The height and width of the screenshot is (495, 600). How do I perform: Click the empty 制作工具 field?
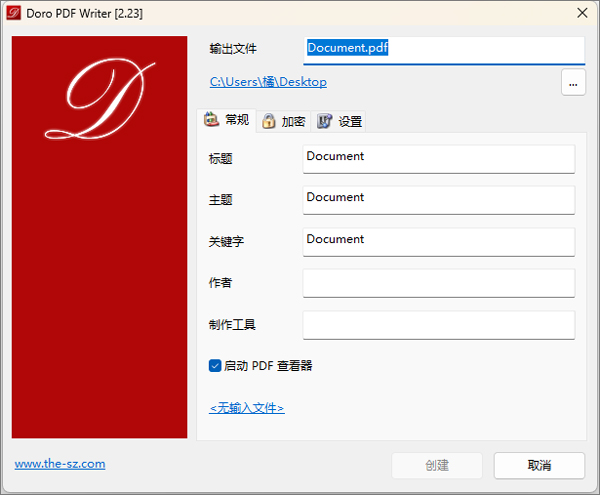click(x=439, y=325)
